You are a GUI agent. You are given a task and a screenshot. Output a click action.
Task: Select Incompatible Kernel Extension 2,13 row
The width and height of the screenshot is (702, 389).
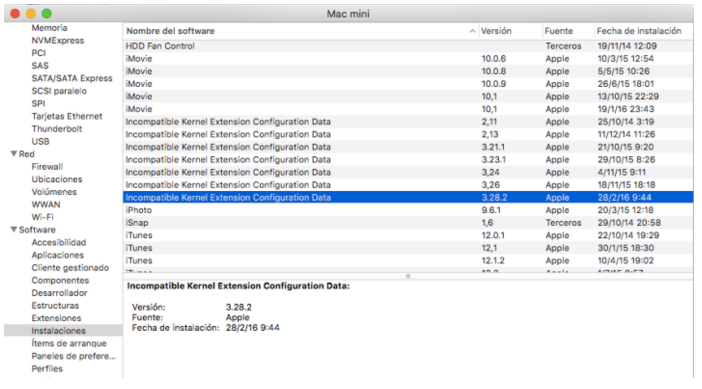pyautogui.click(x=408, y=134)
